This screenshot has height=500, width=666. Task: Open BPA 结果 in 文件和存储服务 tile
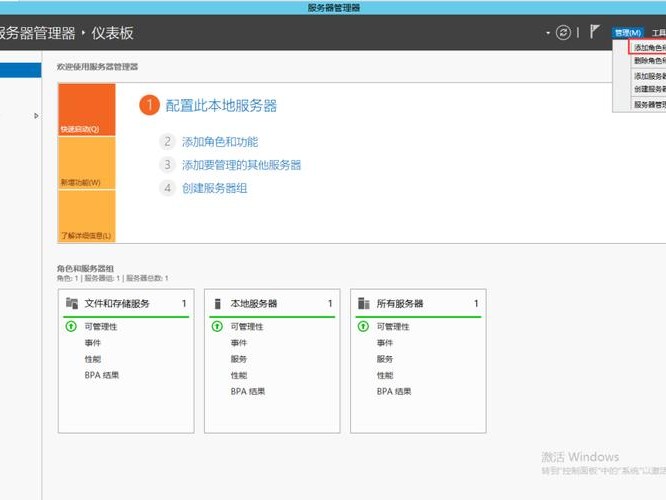pyautogui.click(x=102, y=375)
